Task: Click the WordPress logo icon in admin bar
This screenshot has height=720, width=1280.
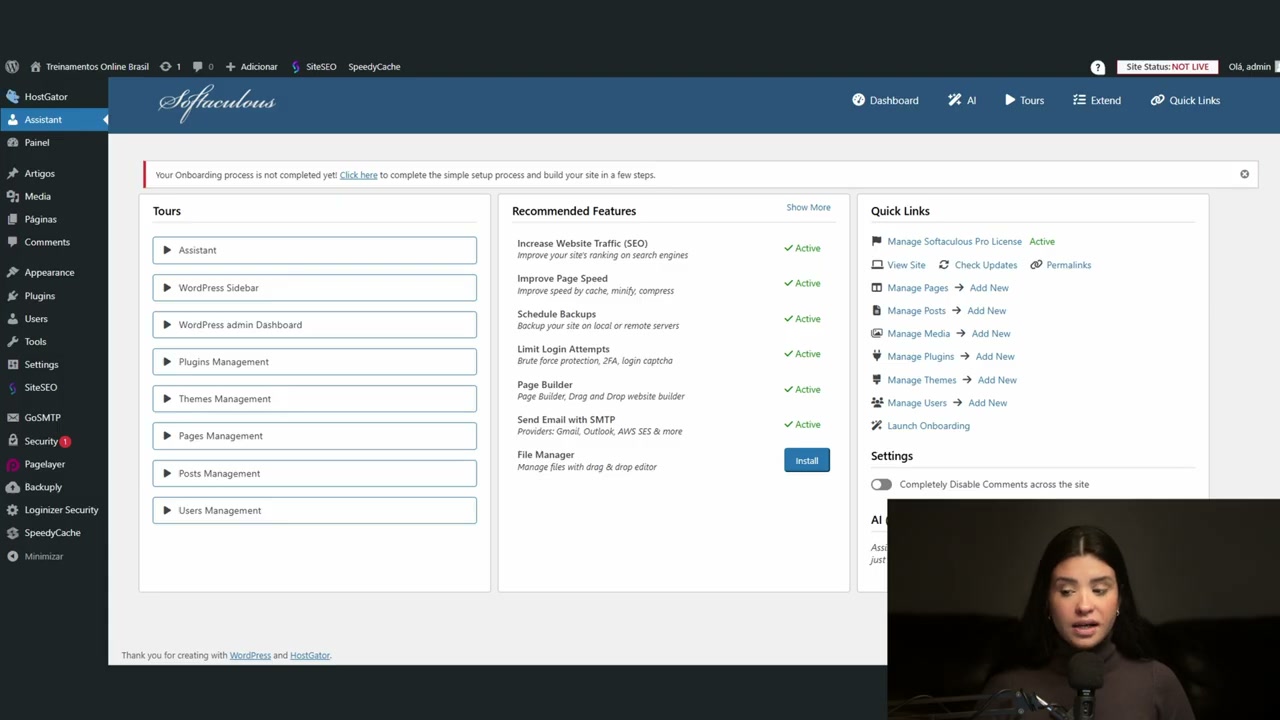Action: point(12,67)
